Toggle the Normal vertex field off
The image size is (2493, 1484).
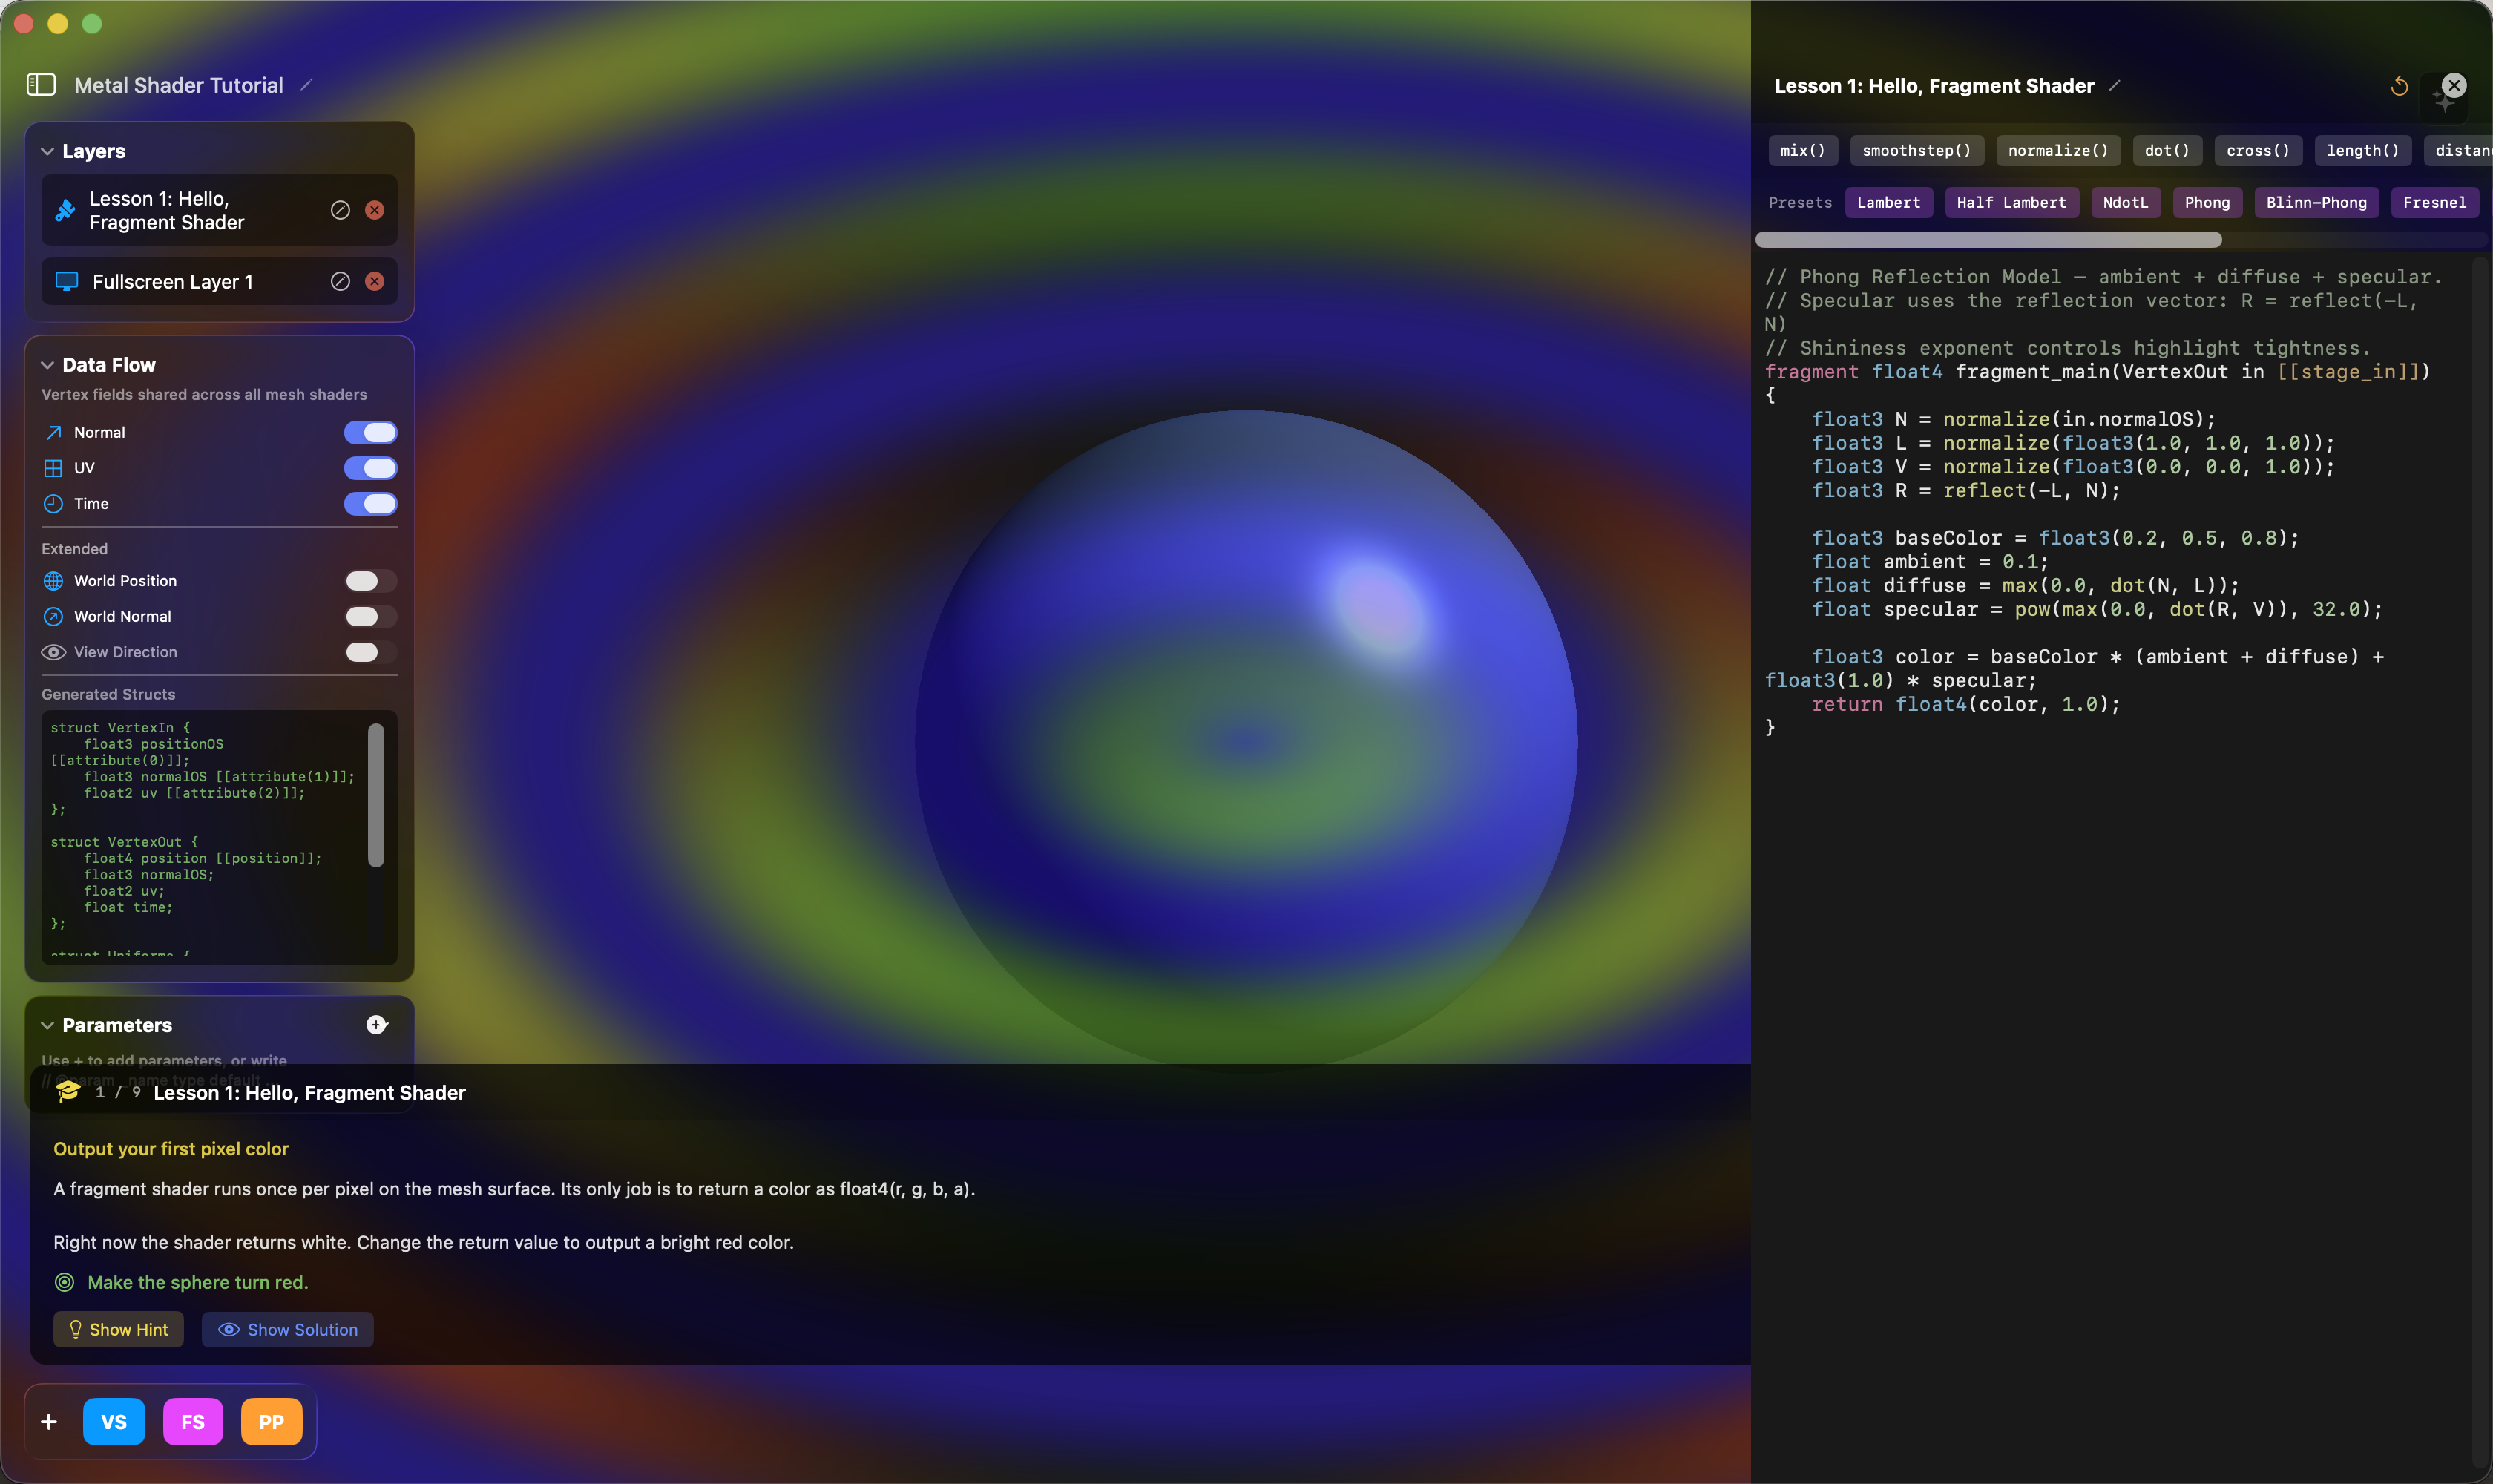pyautogui.click(x=371, y=433)
